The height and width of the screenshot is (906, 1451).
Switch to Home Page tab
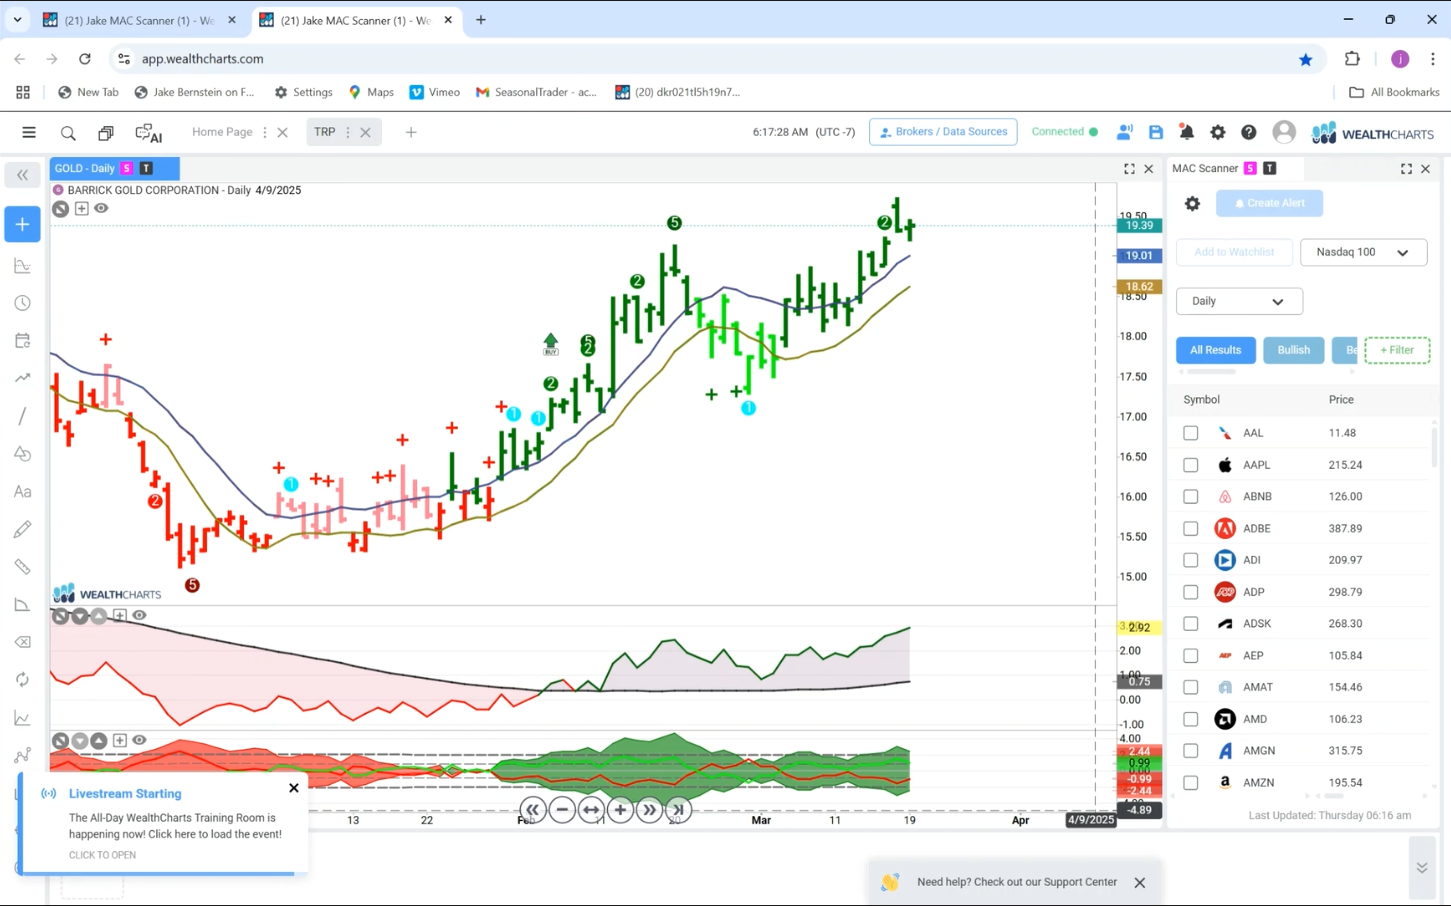tap(222, 132)
